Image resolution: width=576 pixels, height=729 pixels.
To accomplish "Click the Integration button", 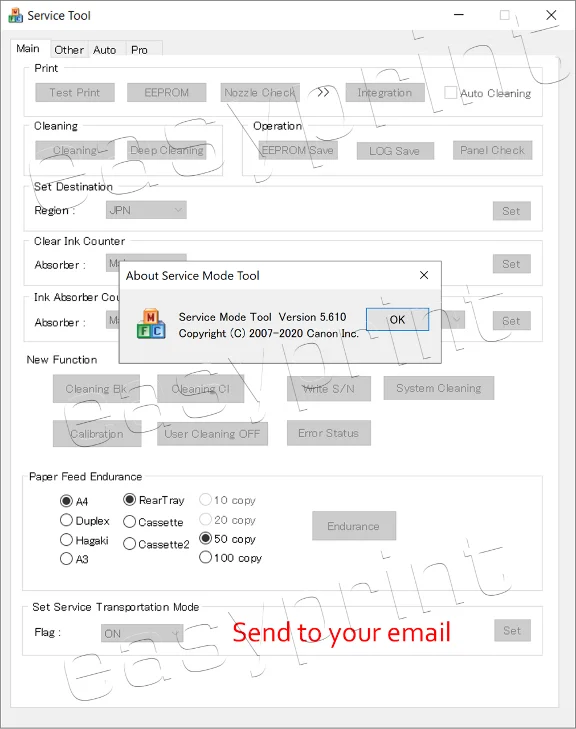I will (385, 93).
